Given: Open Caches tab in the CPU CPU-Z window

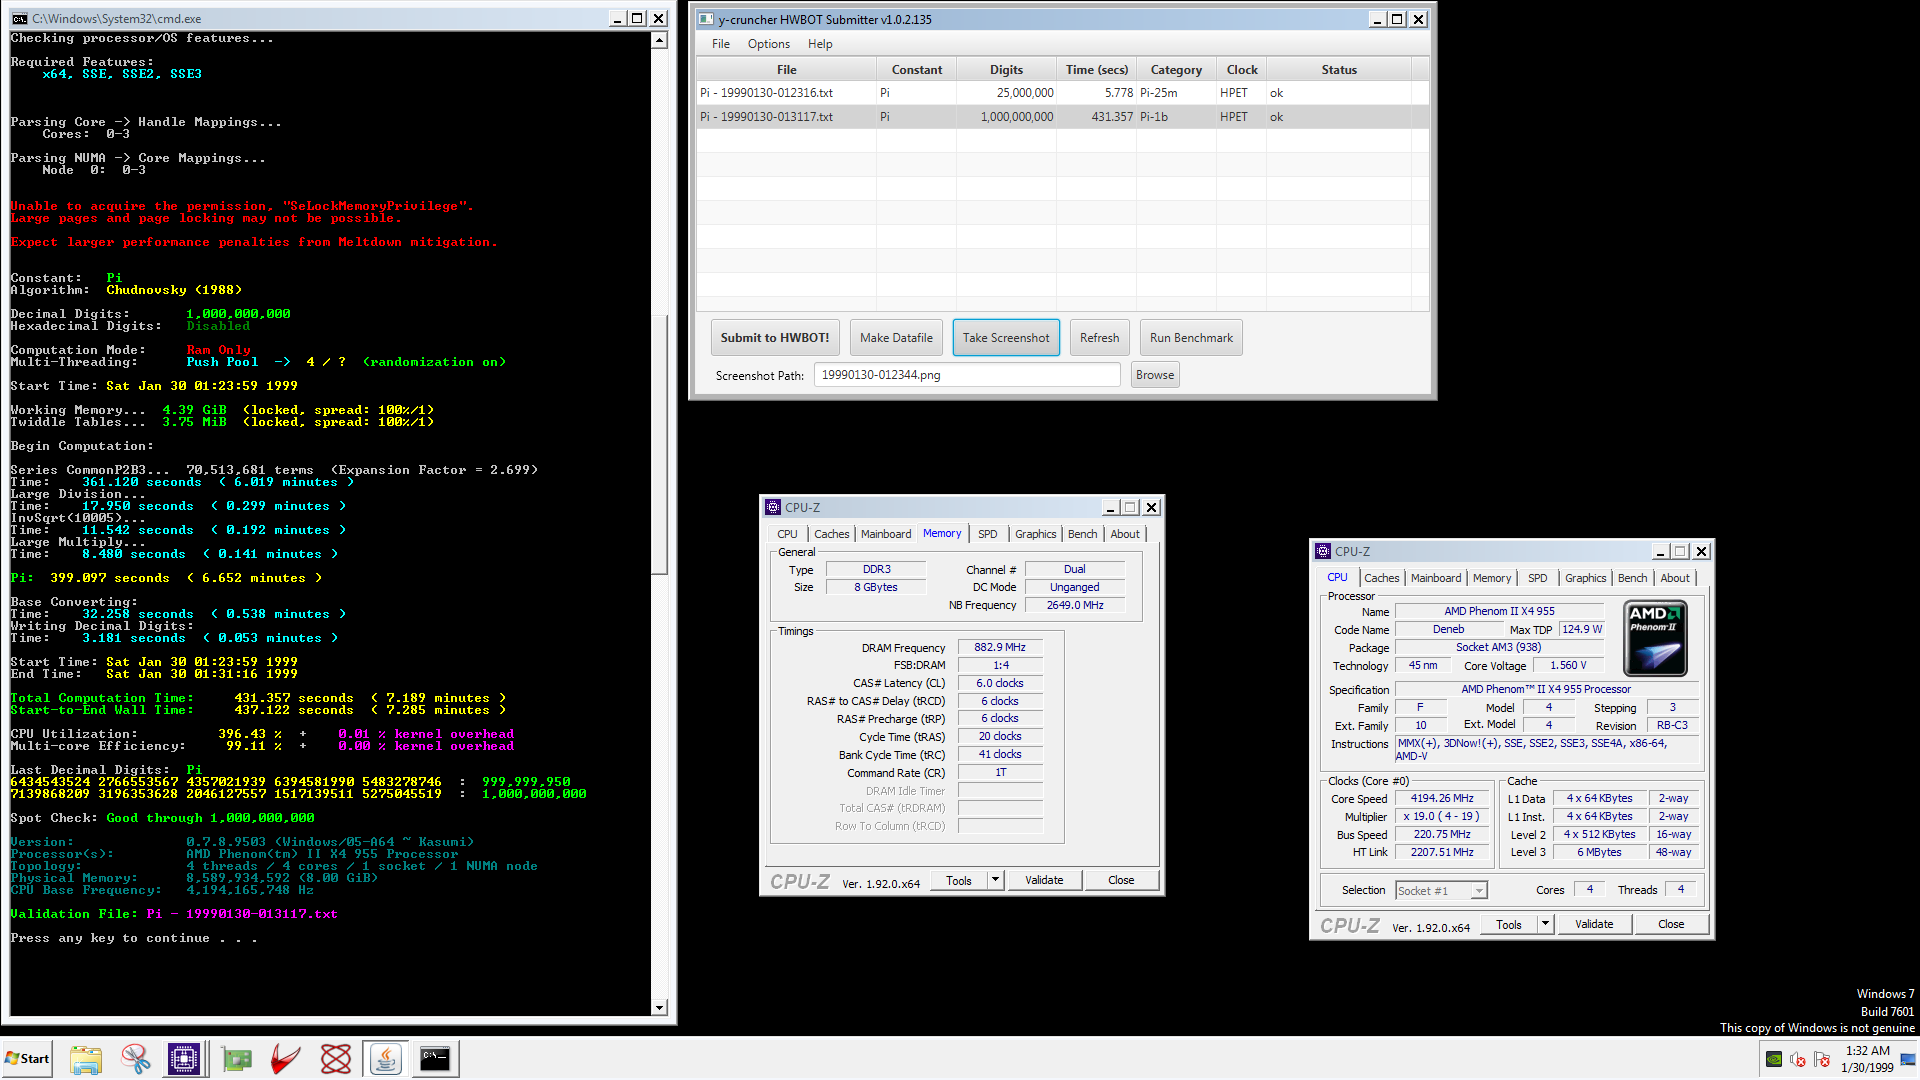Looking at the screenshot, I should [x=1381, y=578].
